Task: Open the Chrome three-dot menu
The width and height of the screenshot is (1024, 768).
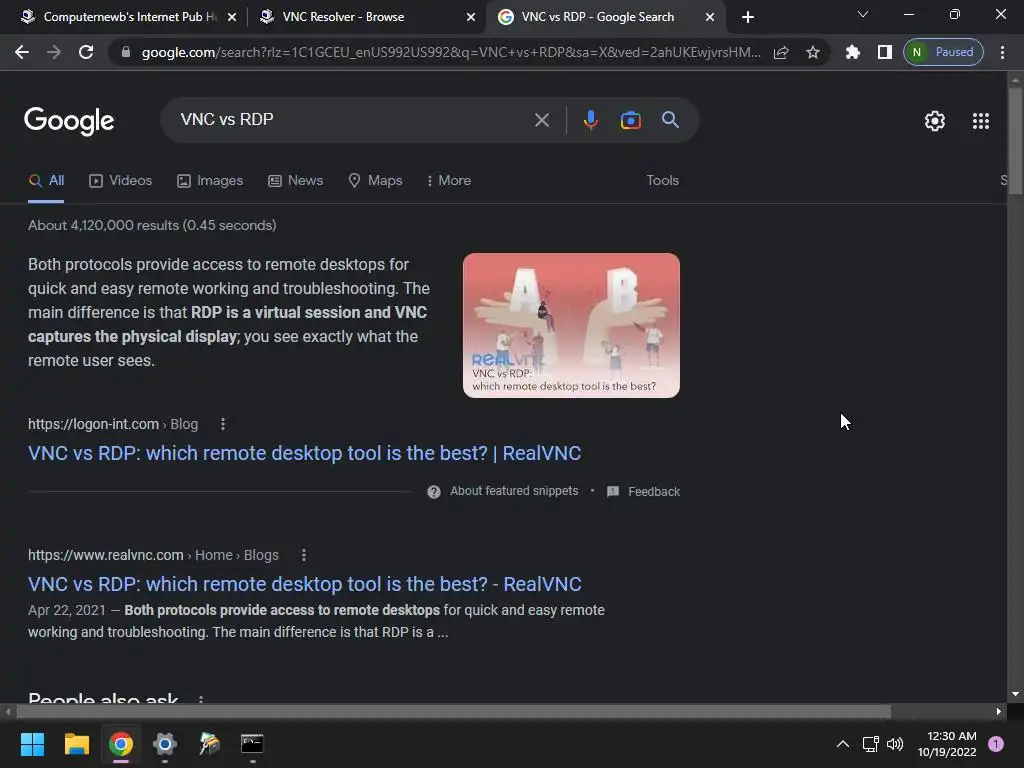Action: pos(1002,52)
